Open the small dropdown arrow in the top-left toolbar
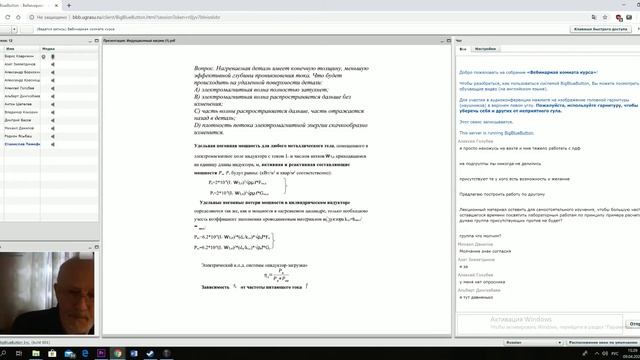640x360 pixels. click(x=14, y=29)
